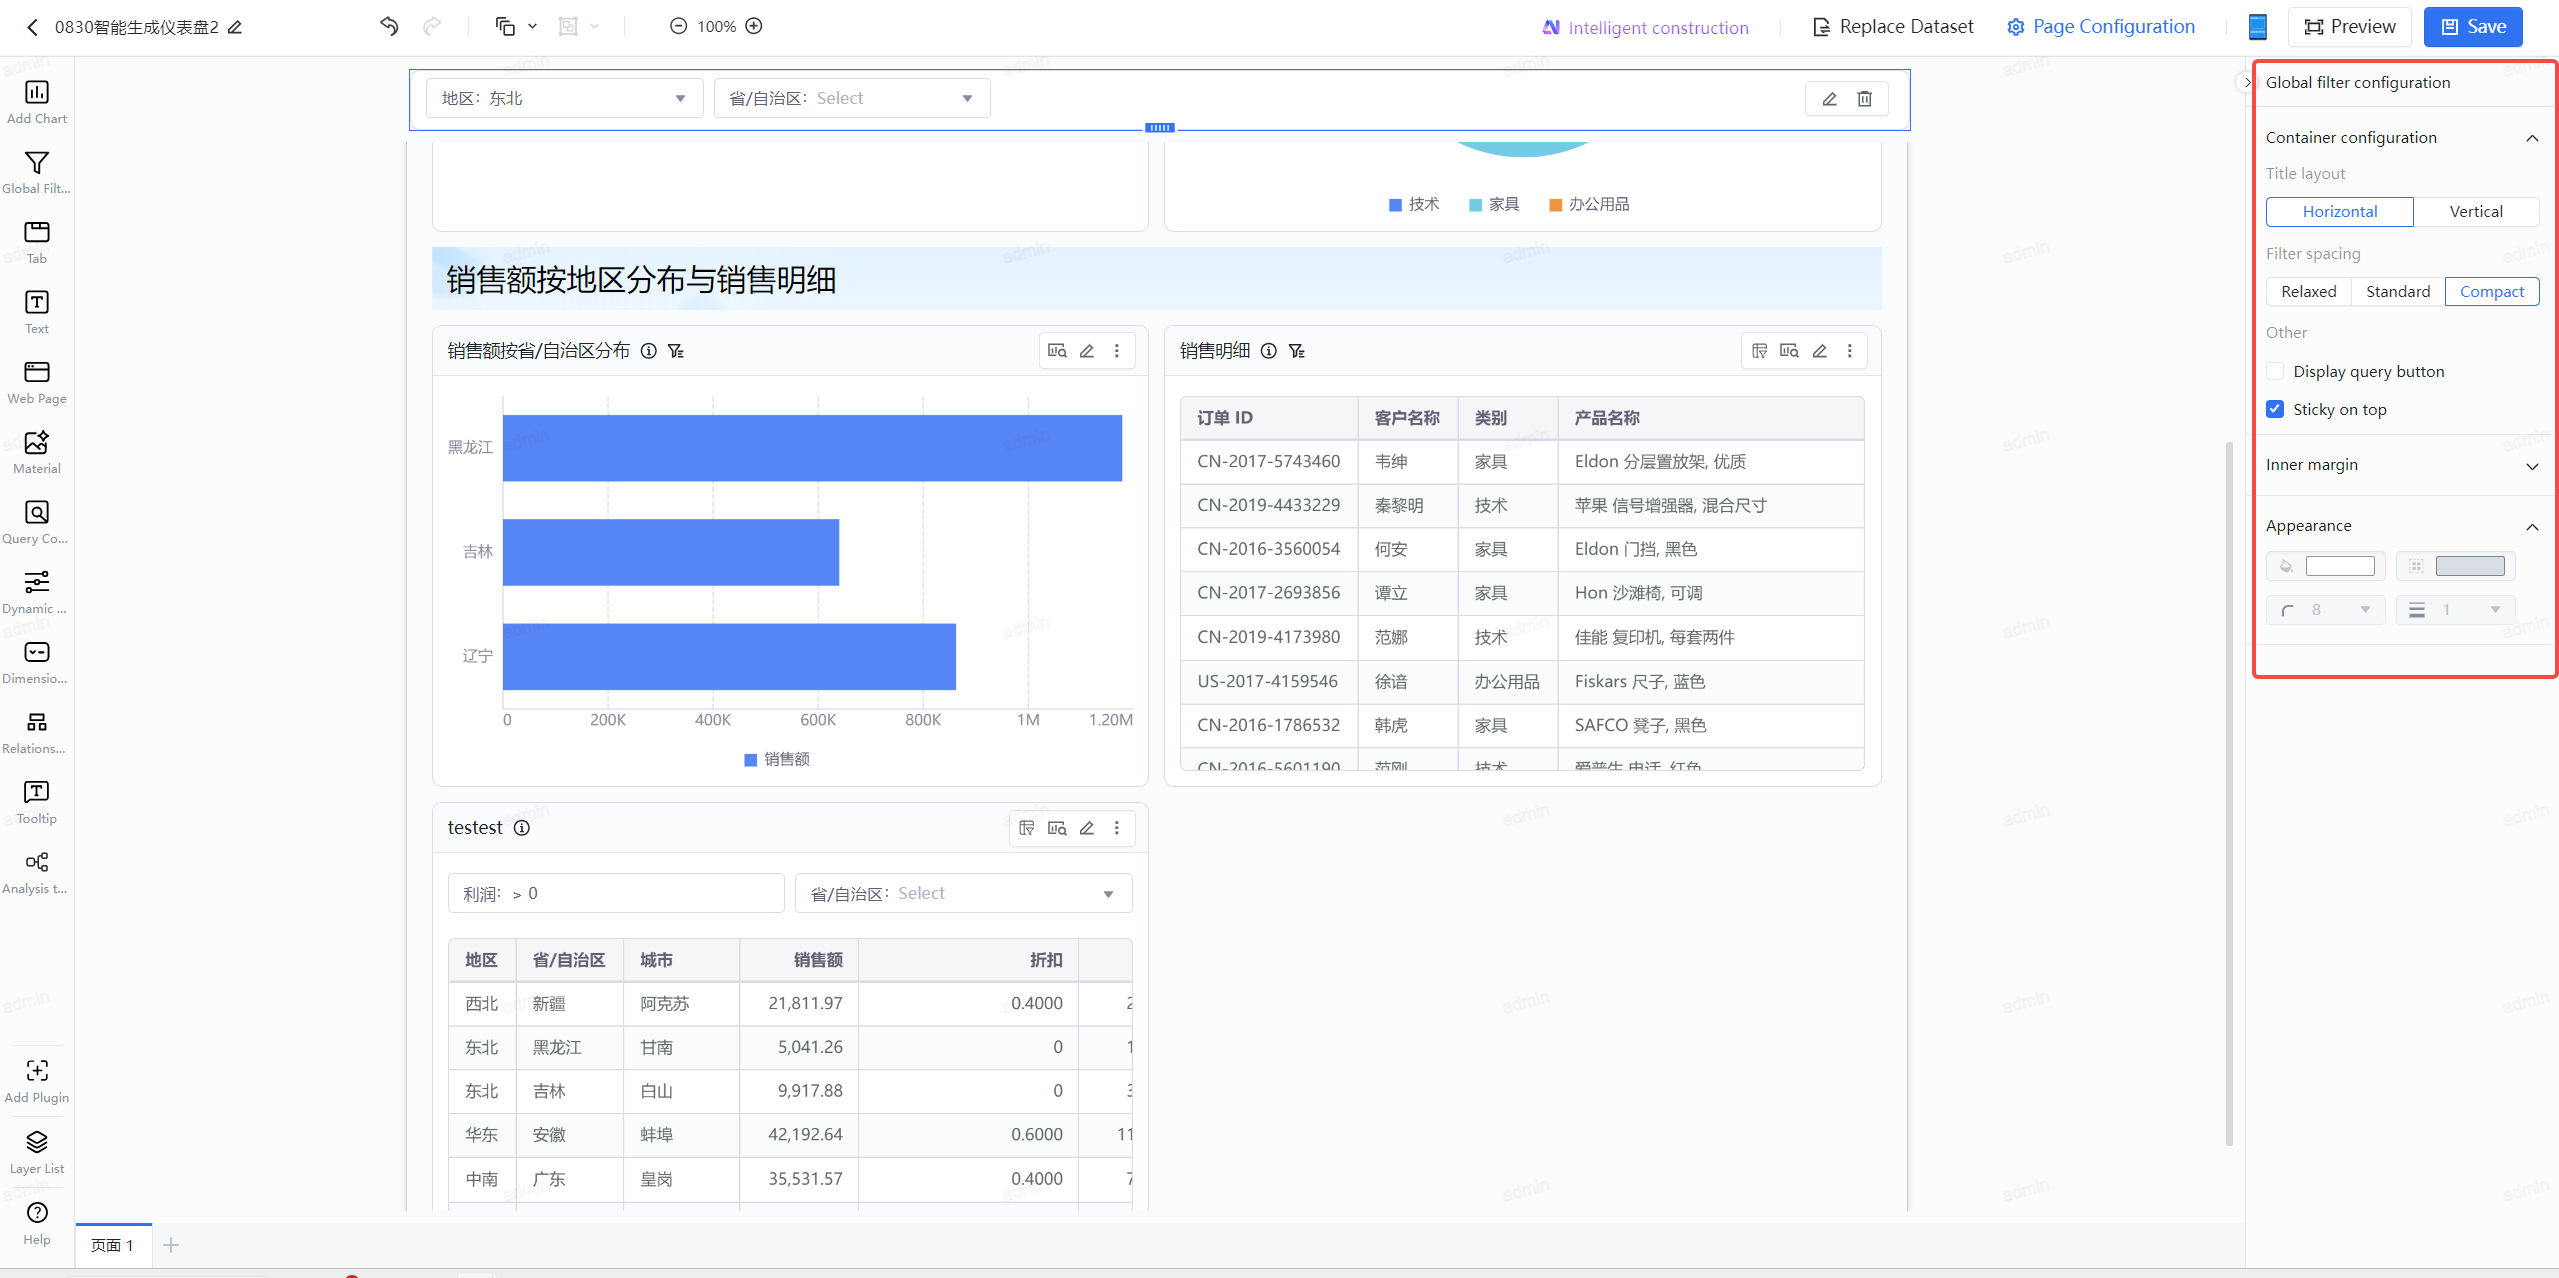This screenshot has width=2559, height=1278.
Task: Undo the last action
Action: (389, 26)
